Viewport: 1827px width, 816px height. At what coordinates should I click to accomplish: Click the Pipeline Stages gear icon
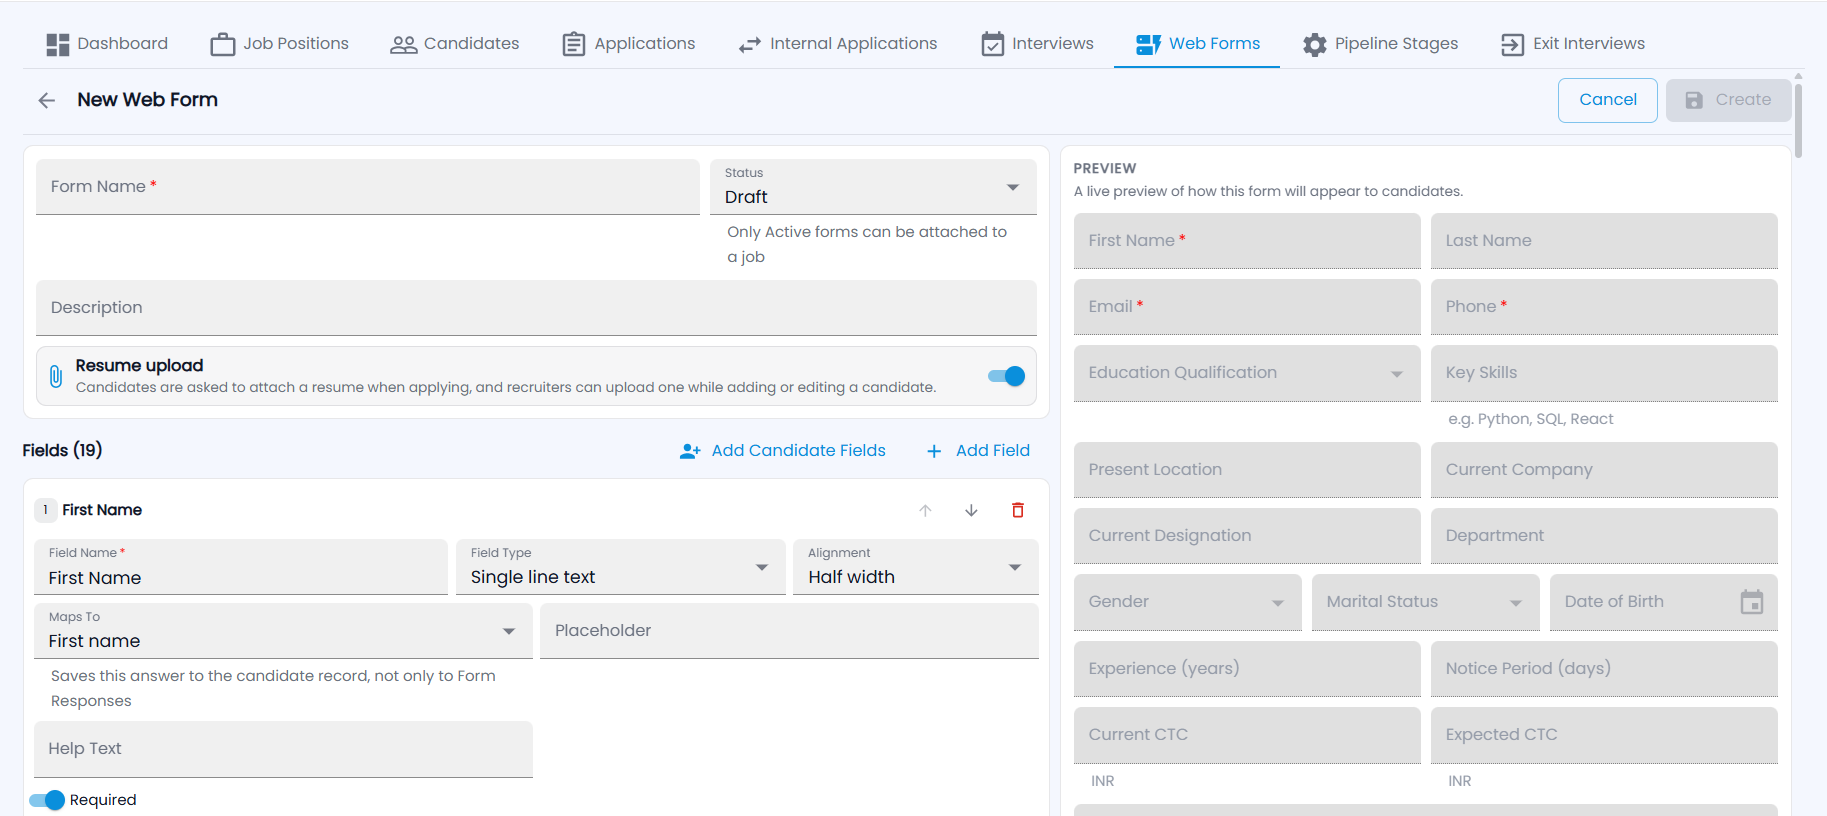pos(1315,44)
